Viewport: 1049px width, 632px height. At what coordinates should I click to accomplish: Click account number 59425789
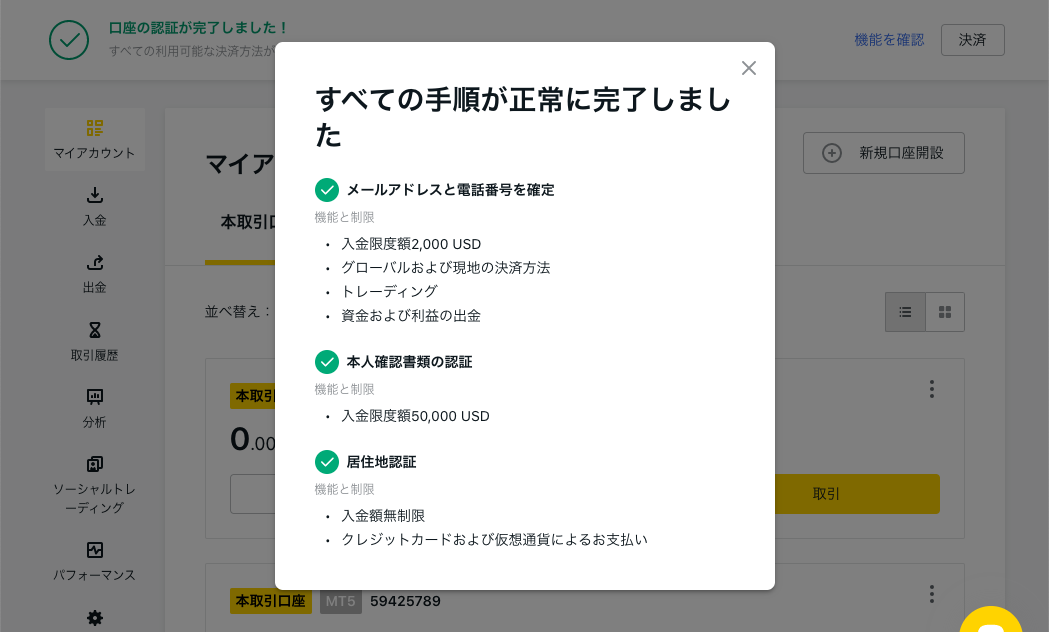tap(405, 601)
